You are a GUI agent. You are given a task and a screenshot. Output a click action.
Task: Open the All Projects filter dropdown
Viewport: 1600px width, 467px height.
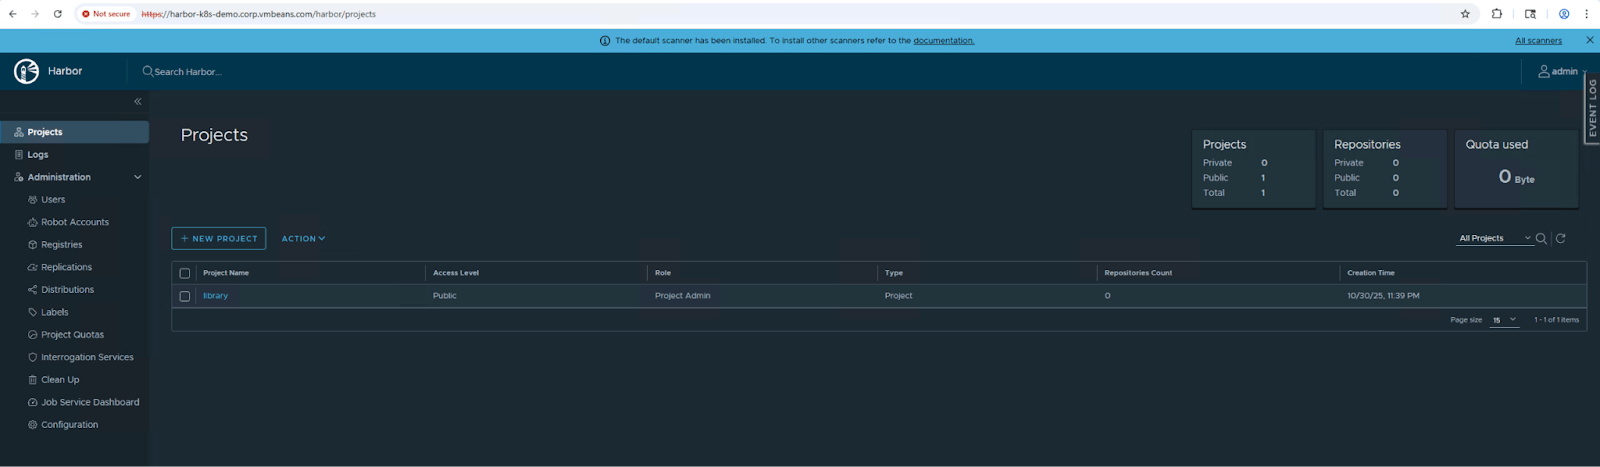[x=1494, y=238]
